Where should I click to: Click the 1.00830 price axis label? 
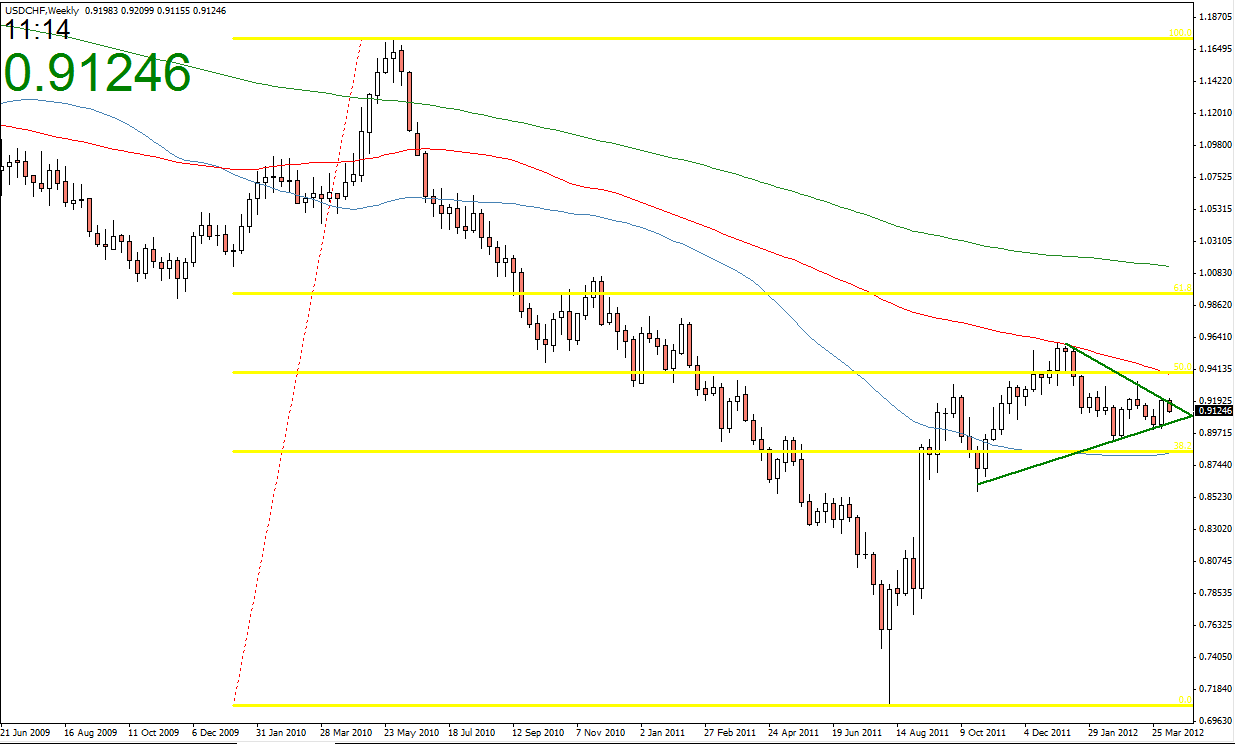(1215, 273)
